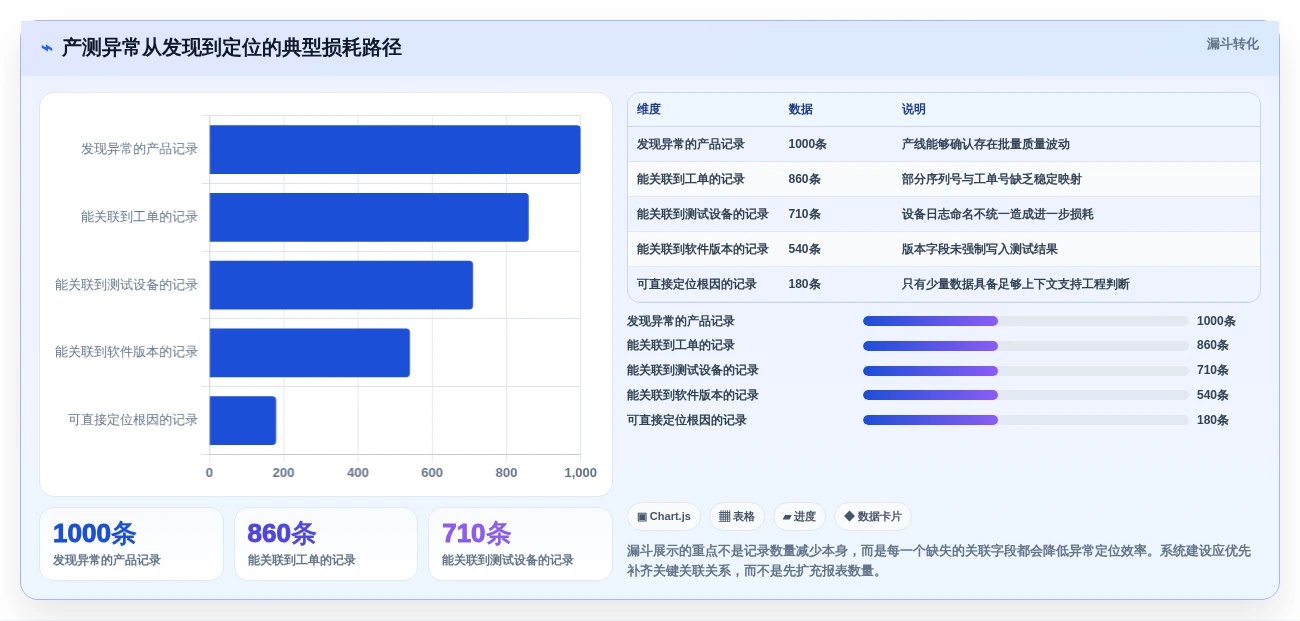Image resolution: width=1300 pixels, height=621 pixels.
Task: Click the 维度 table column header
Action: pyautogui.click(x=649, y=109)
